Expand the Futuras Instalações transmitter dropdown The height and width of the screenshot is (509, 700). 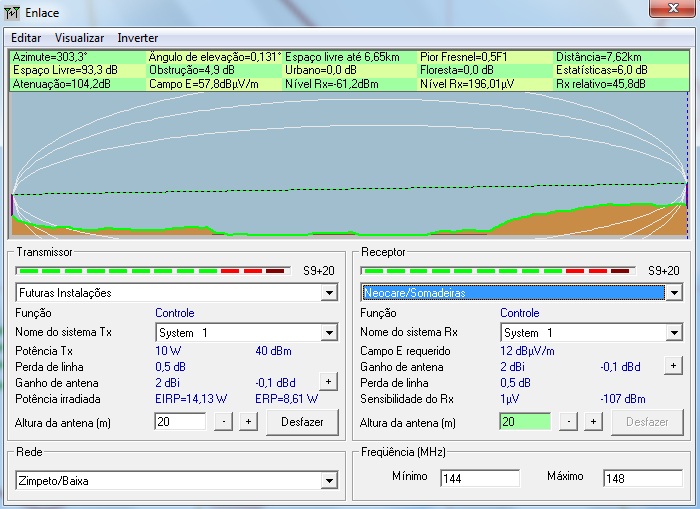329,293
